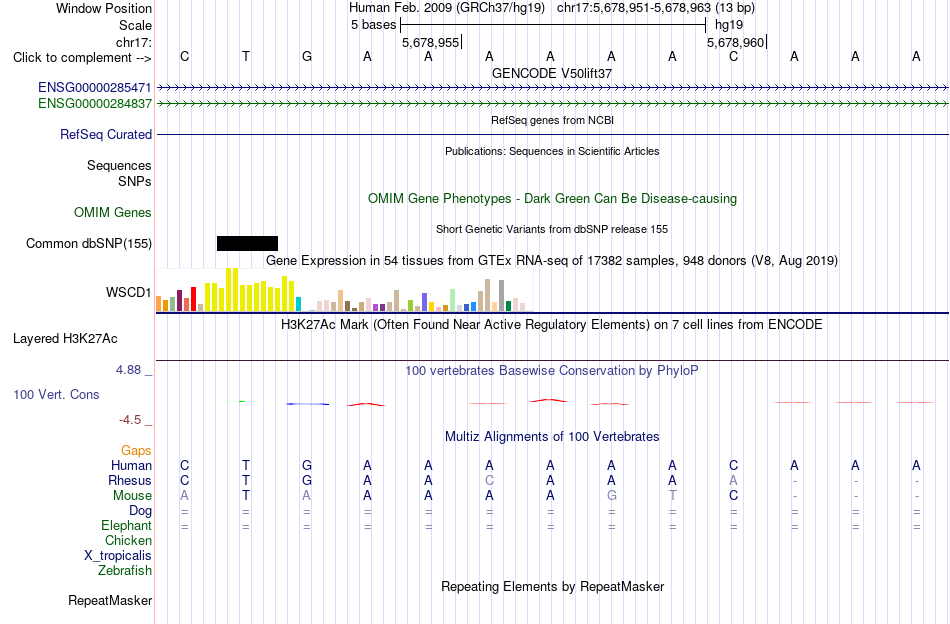Click the Mouse alignment row label

click(x=132, y=496)
